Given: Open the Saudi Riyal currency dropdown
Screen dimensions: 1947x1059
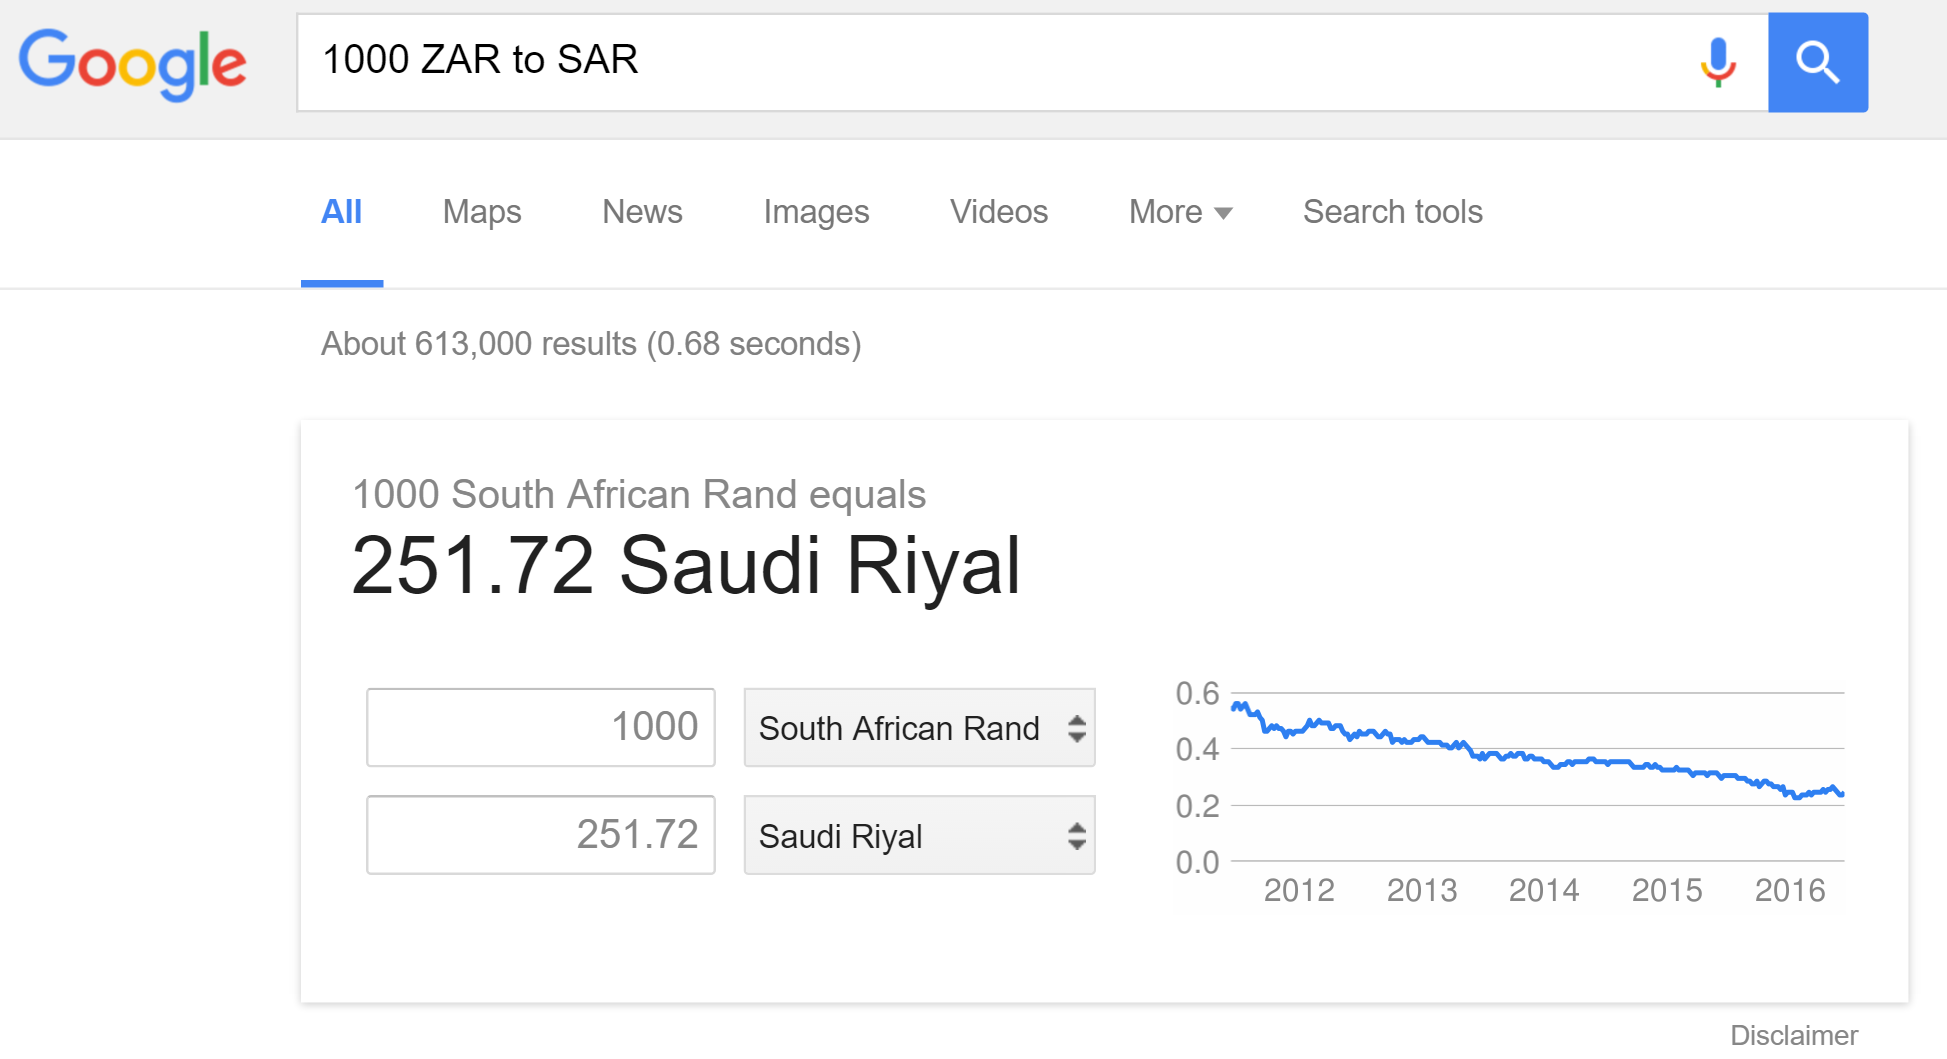Looking at the screenshot, I should tap(919, 835).
